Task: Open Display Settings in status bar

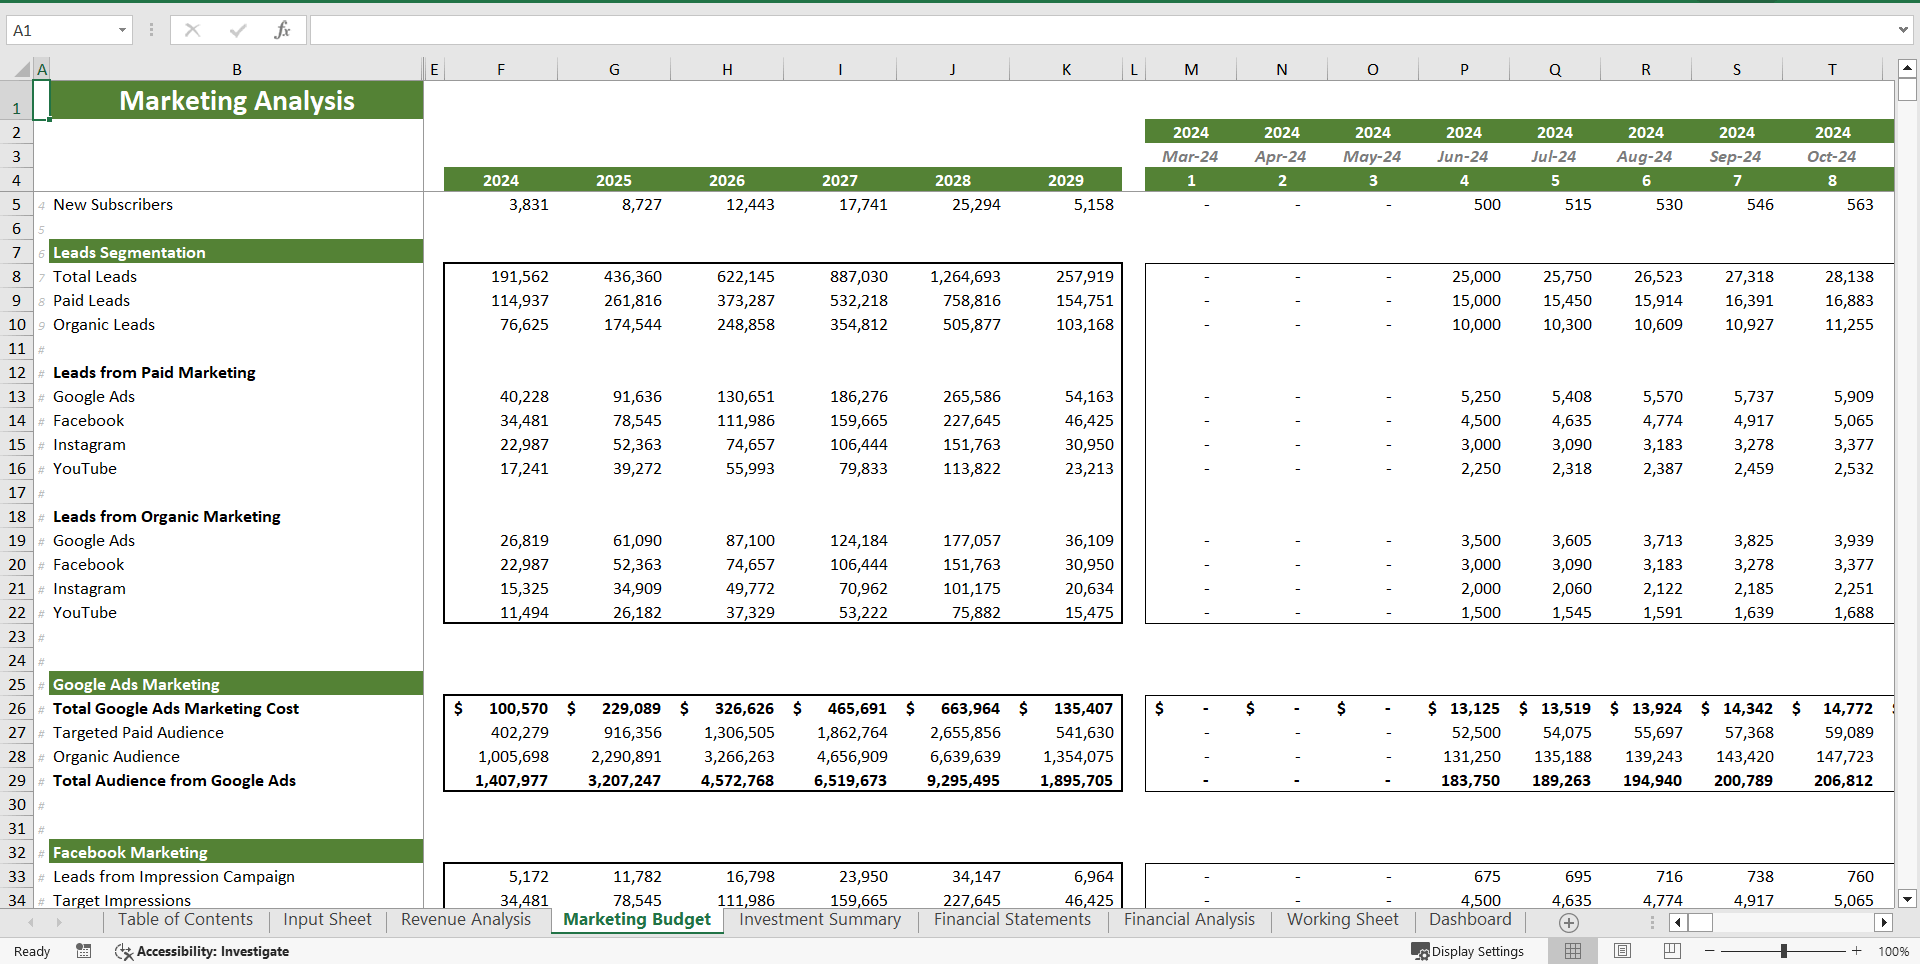Action: coord(1468,951)
